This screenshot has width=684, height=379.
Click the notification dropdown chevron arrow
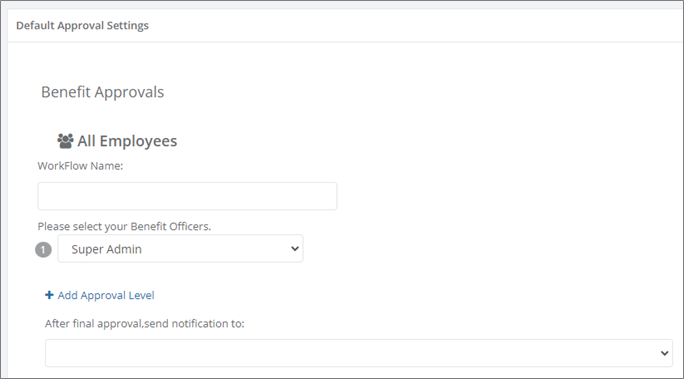click(x=664, y=353)
